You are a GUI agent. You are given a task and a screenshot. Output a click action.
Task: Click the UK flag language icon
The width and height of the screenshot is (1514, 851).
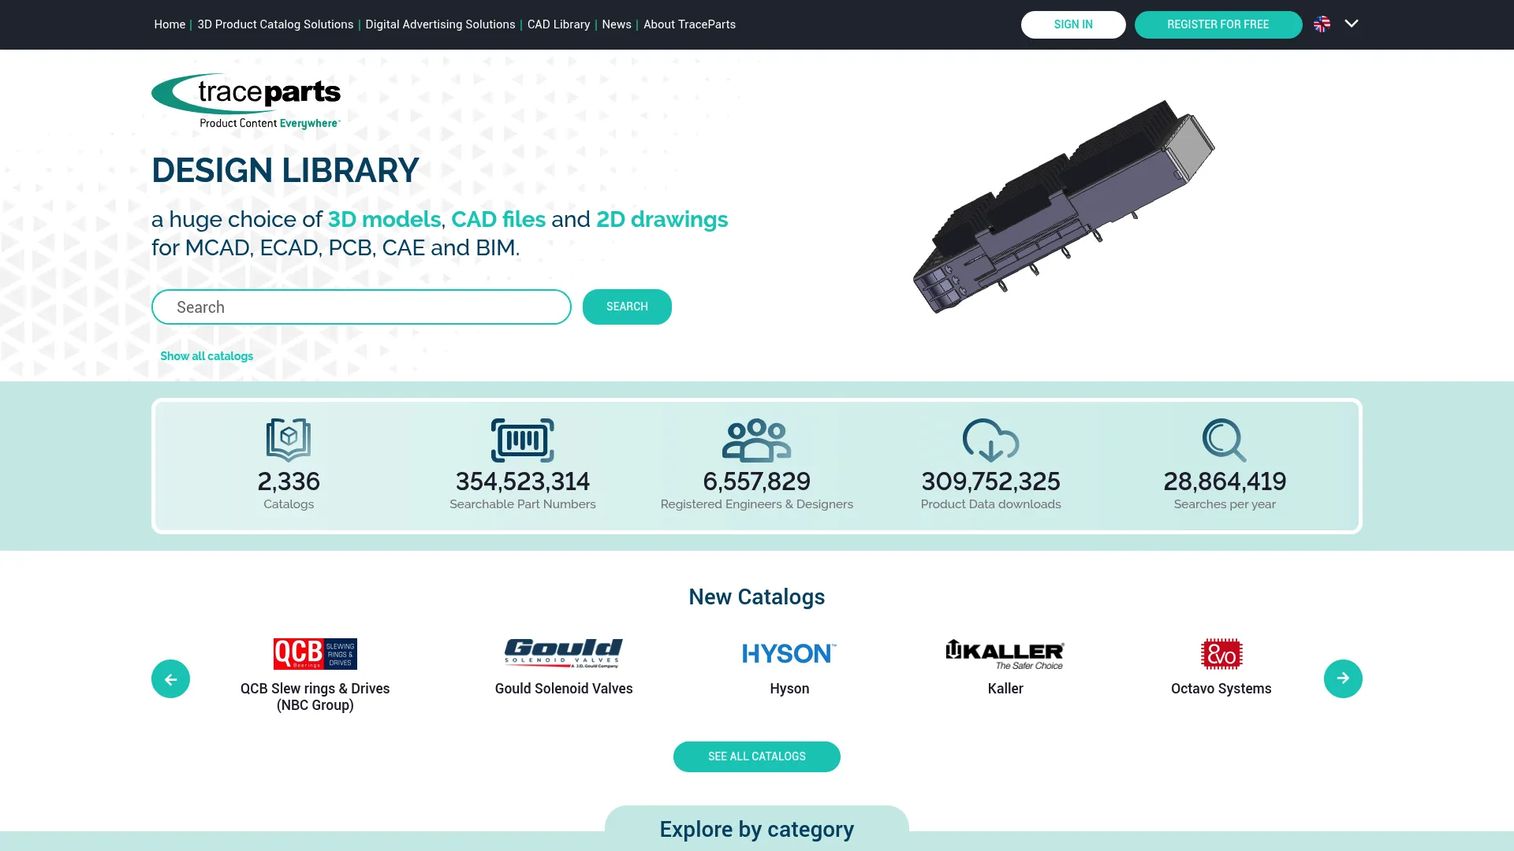pyautogui.click(x=1322, y=24)
